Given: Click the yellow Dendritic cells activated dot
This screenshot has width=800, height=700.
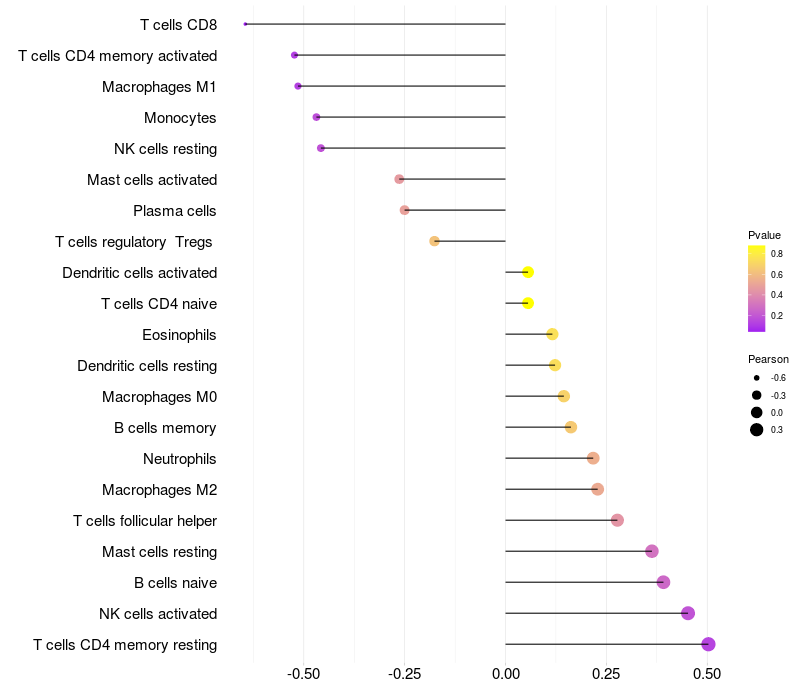Looking at the screenshot, I should tap(528, 272).
